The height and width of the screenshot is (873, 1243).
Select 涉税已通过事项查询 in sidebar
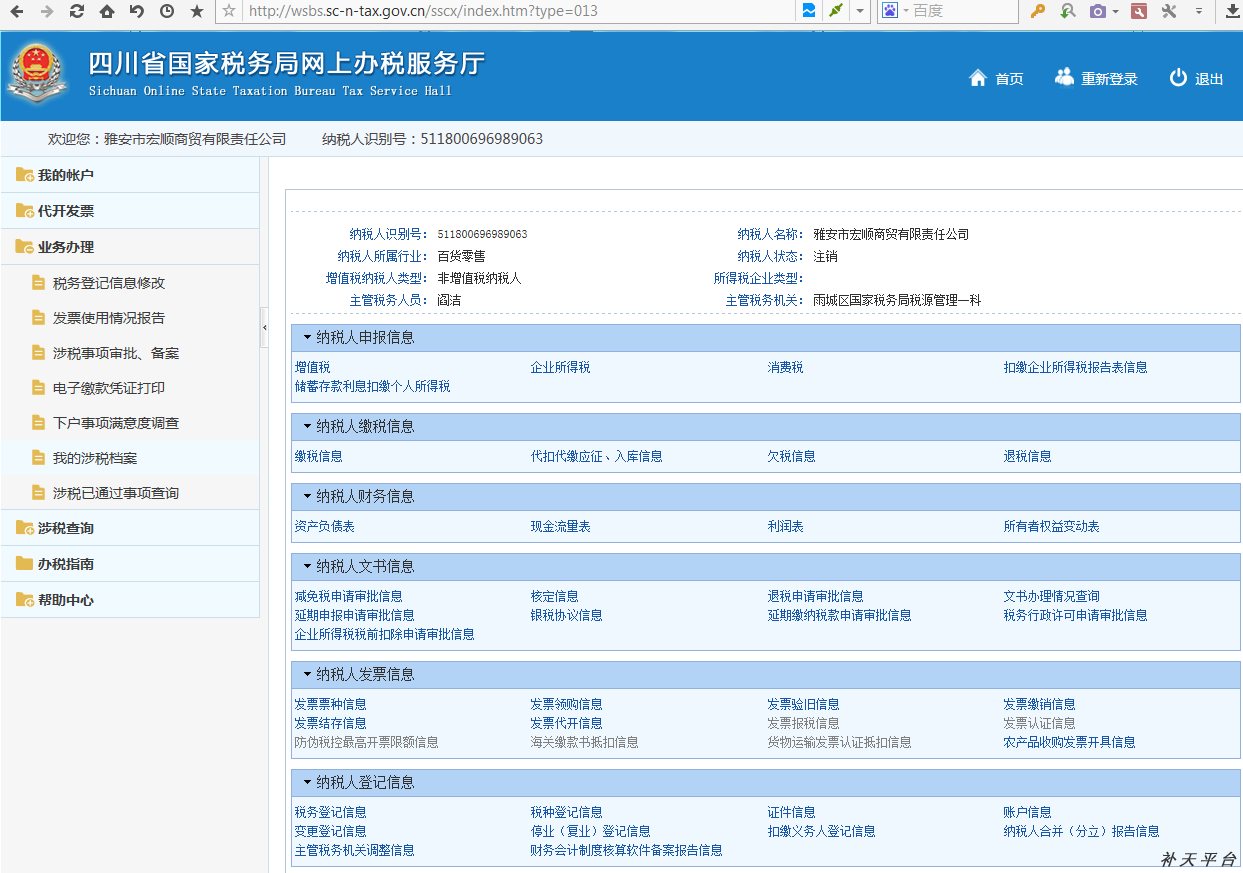point(116,493)
